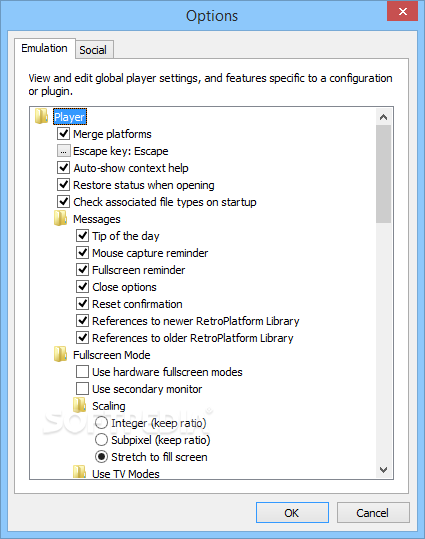The width and height of the screenshot is (425, 539).
Task: Uncheck Merge platforms
Action: pos(63,134)
